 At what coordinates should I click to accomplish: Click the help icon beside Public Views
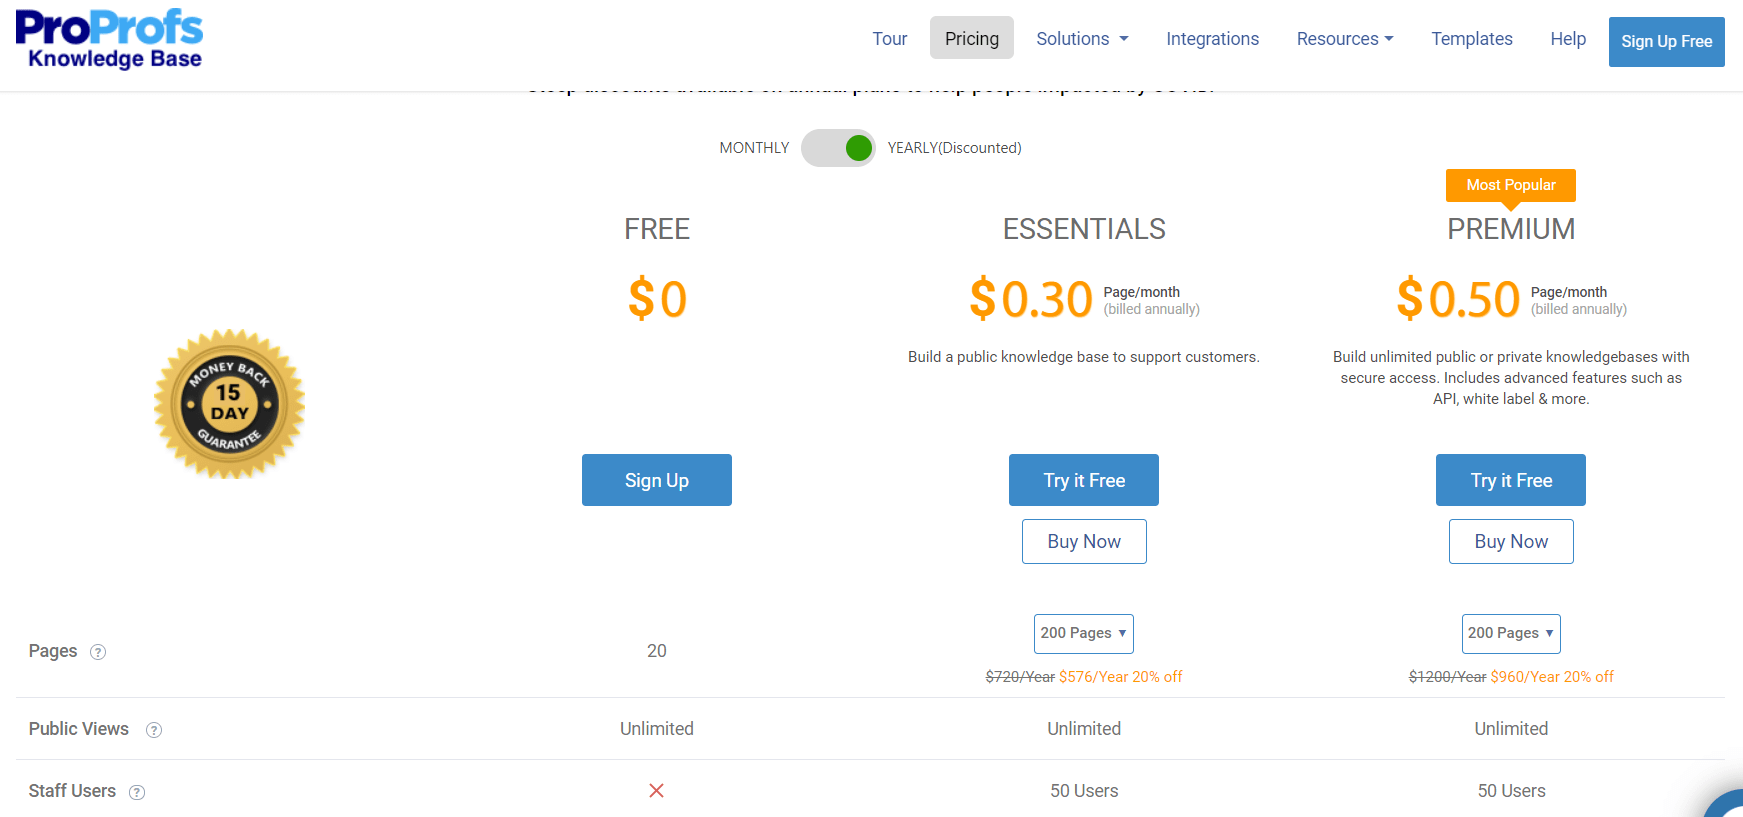click(x=154, y=730)
